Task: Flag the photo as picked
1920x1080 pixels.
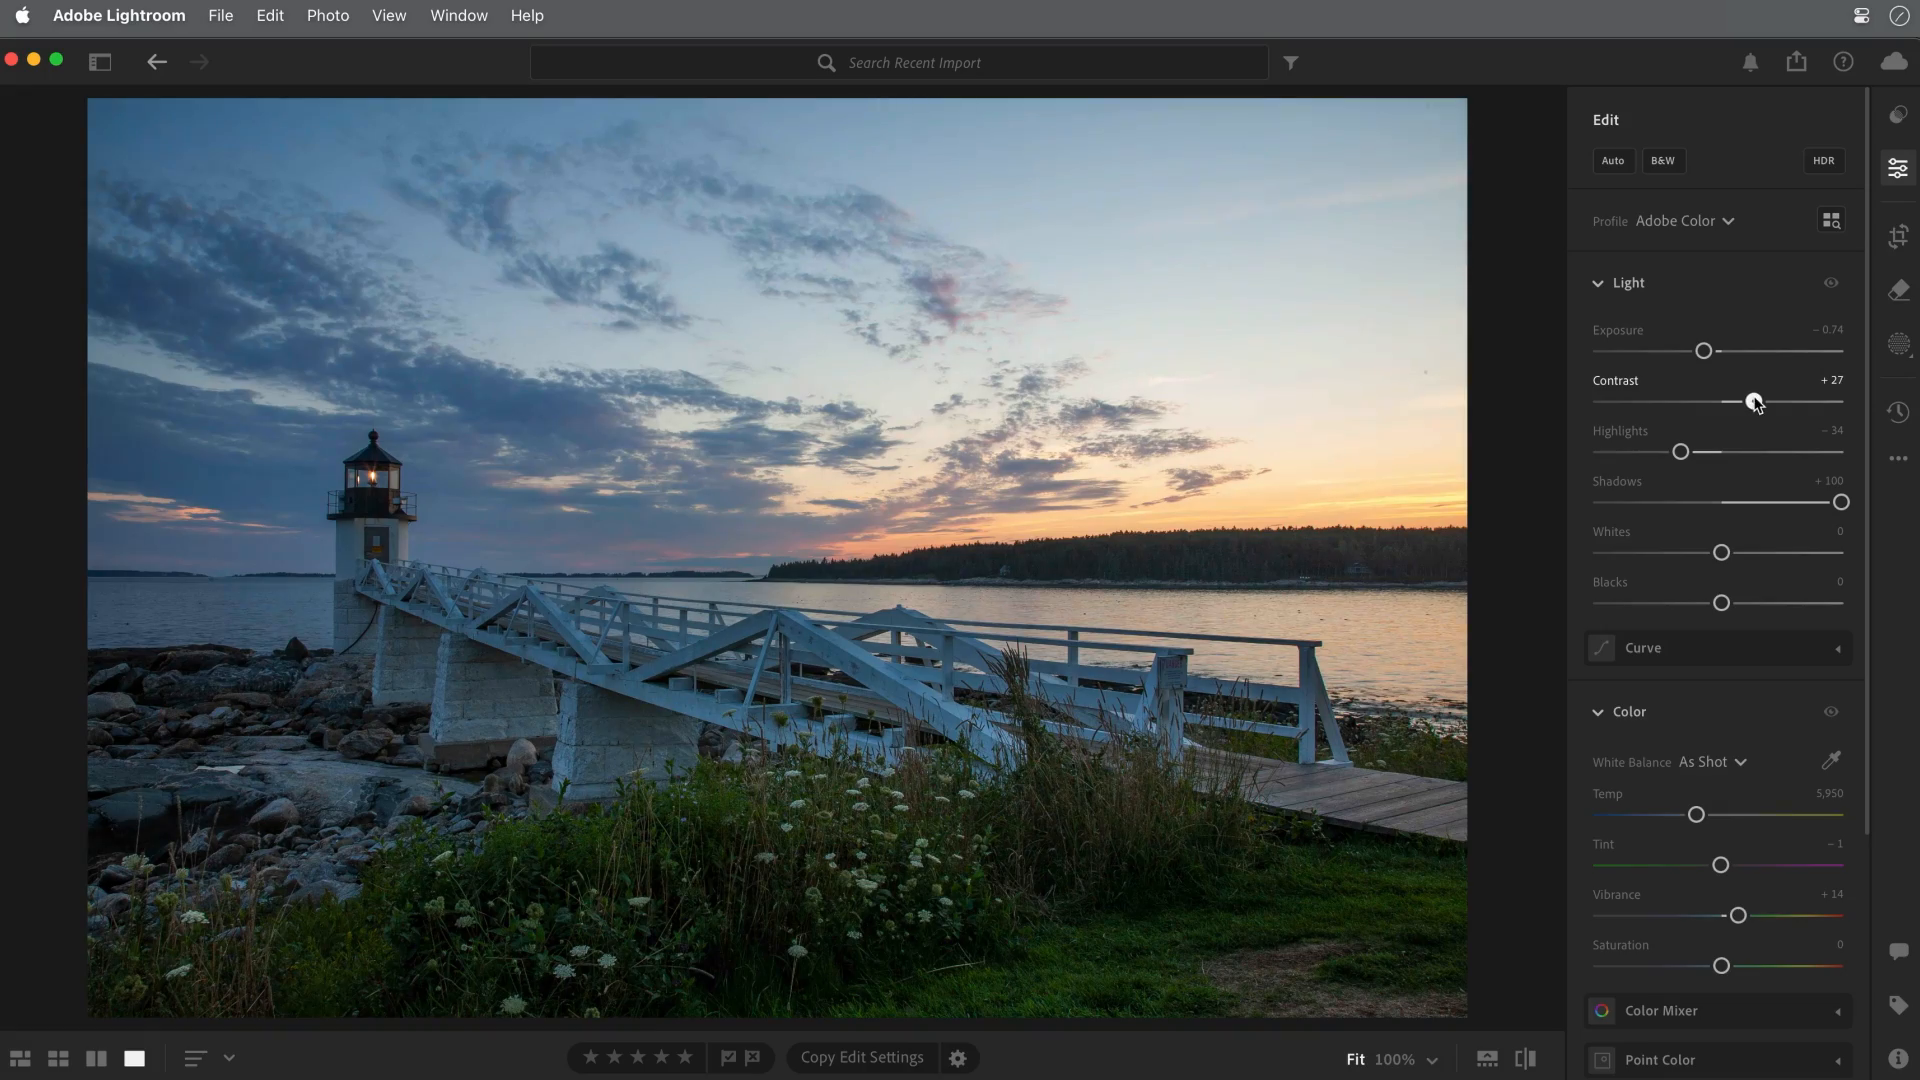Action: (x=728, y=1057)
